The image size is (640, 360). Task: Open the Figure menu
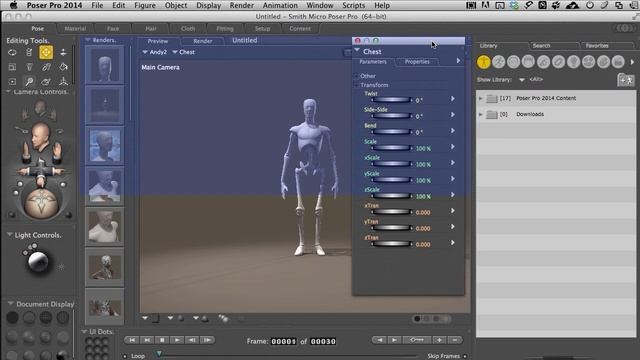pyautogui.click(x=145, y=5)
